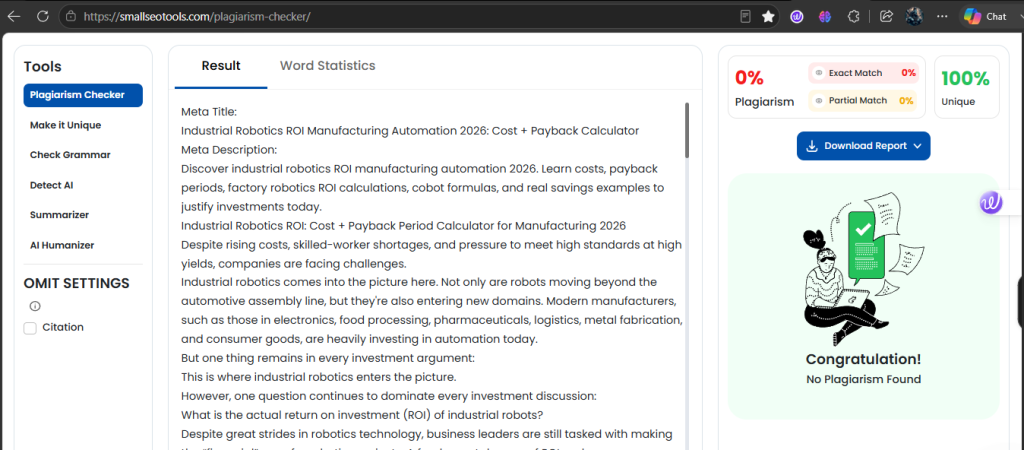Open the Summarizer tool

[x=59, y=215]
